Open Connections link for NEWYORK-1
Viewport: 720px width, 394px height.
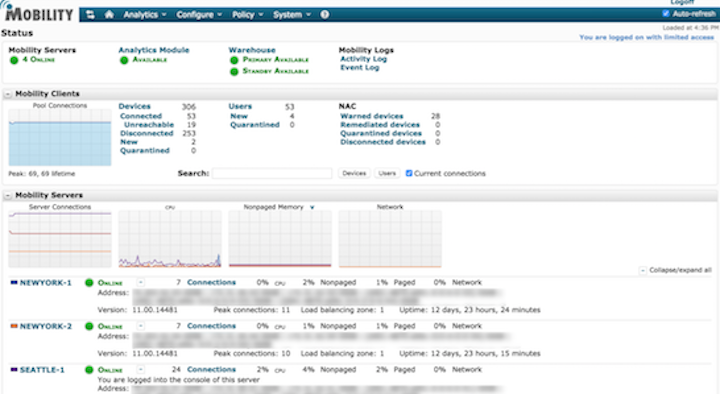pyautogui.click(x=211, y=282)
